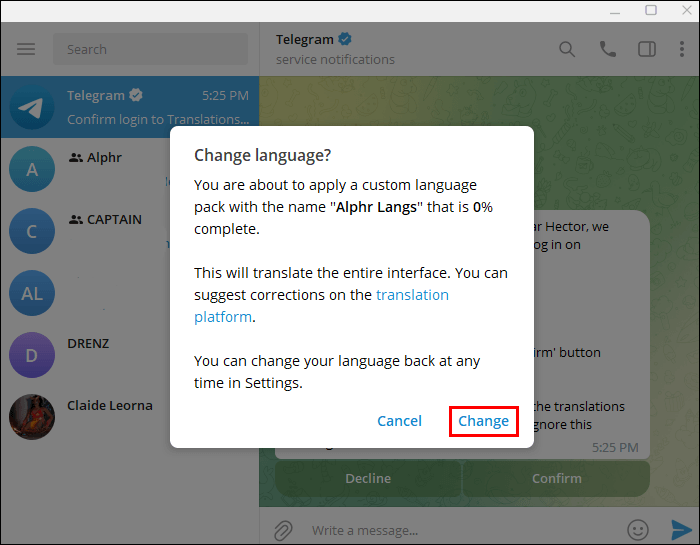
Task: Search within the Telegram chat
Action: [567, 49]
